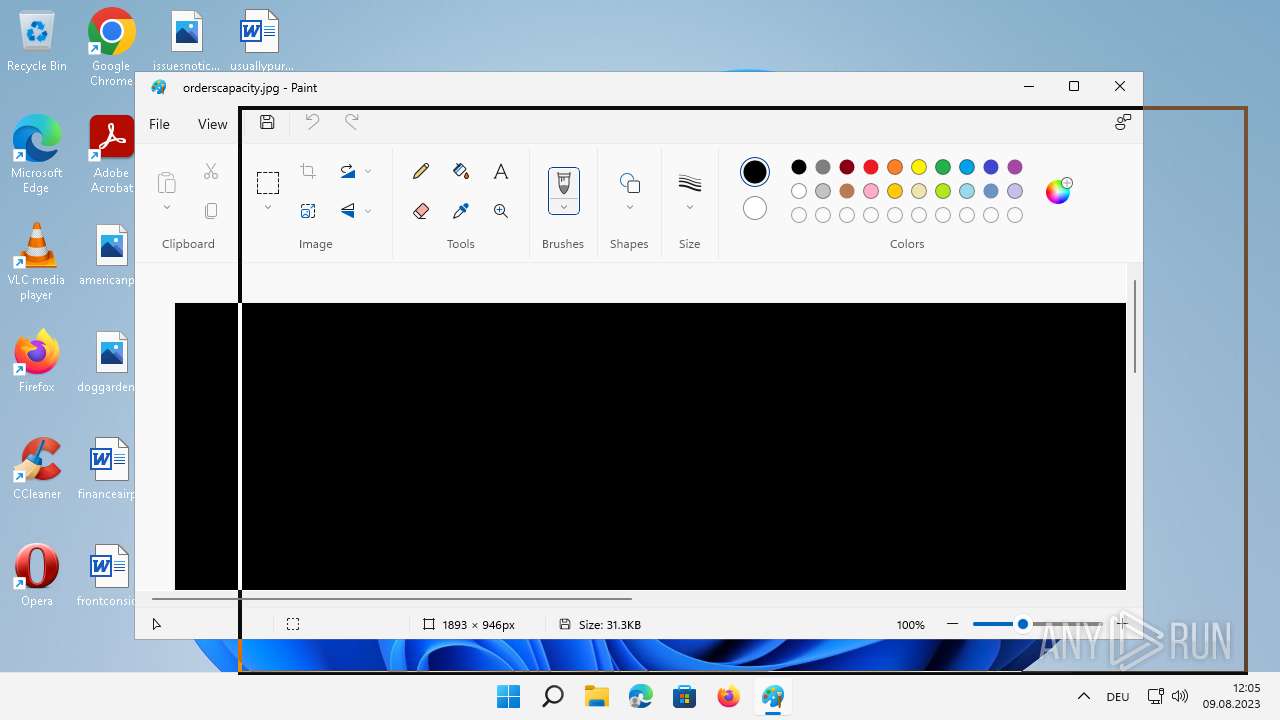
Task: Choose the rectangular Select tool
Action: point(268,182)
